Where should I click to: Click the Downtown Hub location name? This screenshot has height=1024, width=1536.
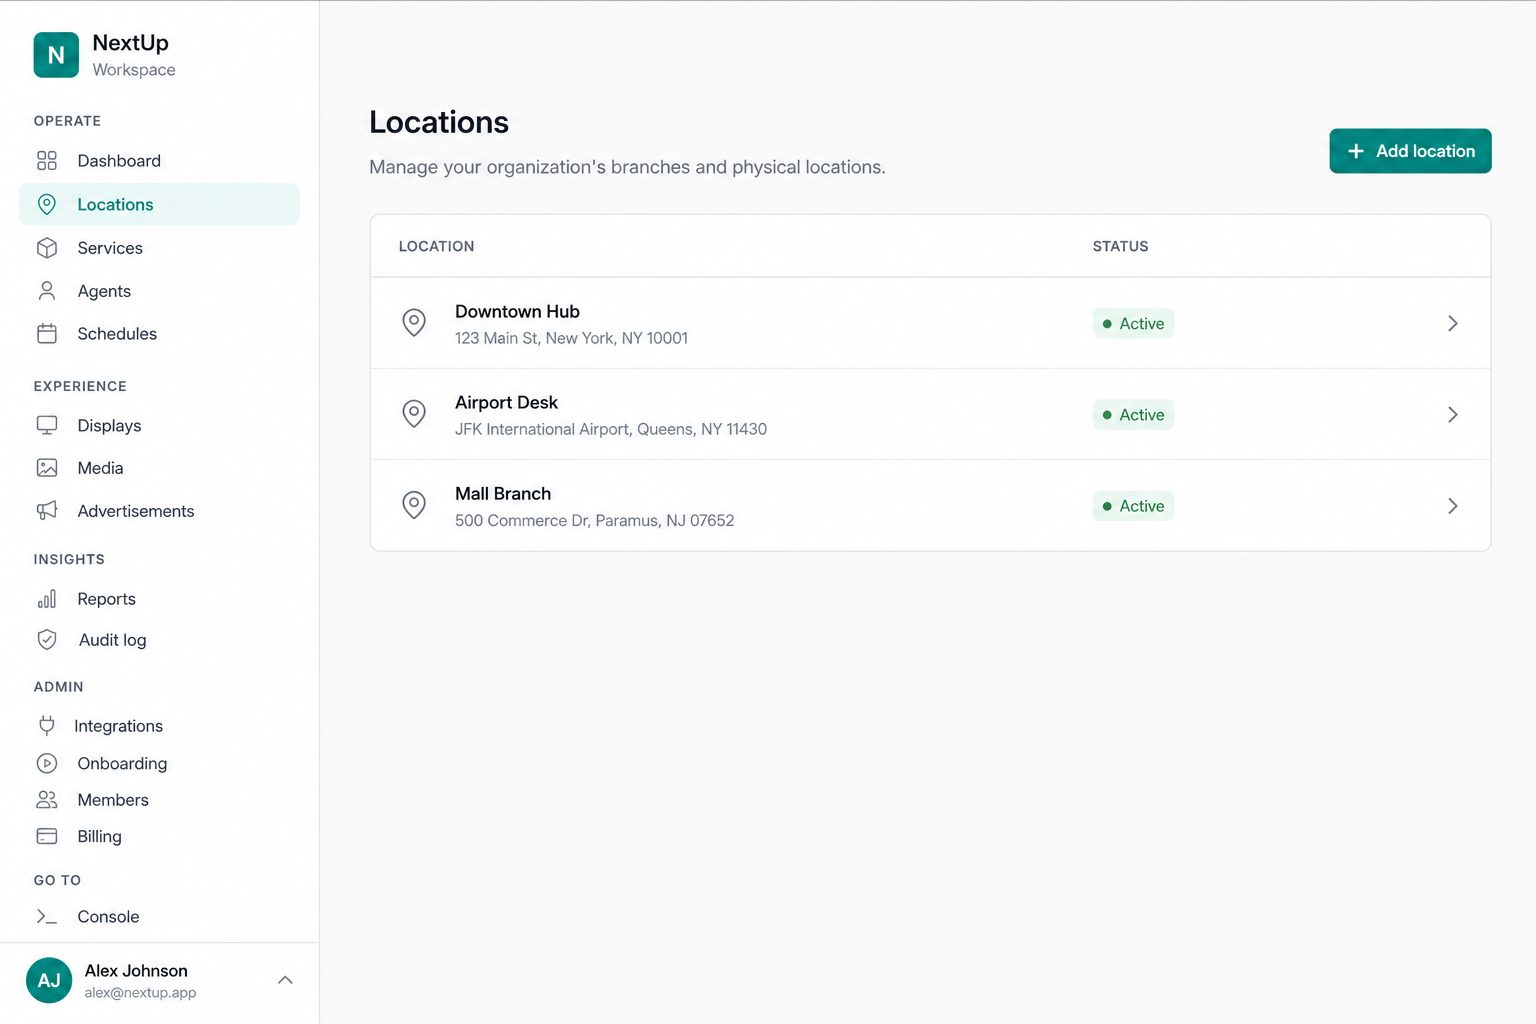[517, 311]
